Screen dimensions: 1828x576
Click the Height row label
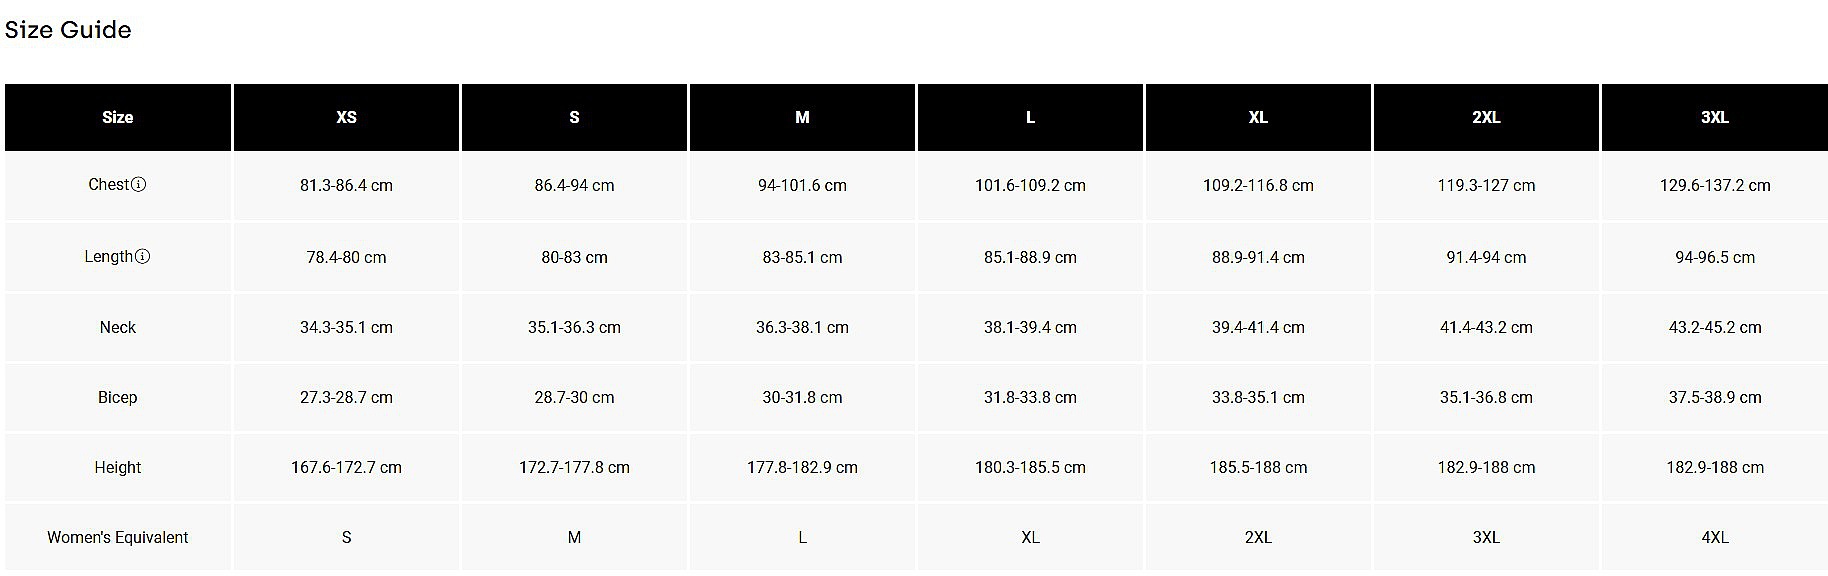(118, 468)
